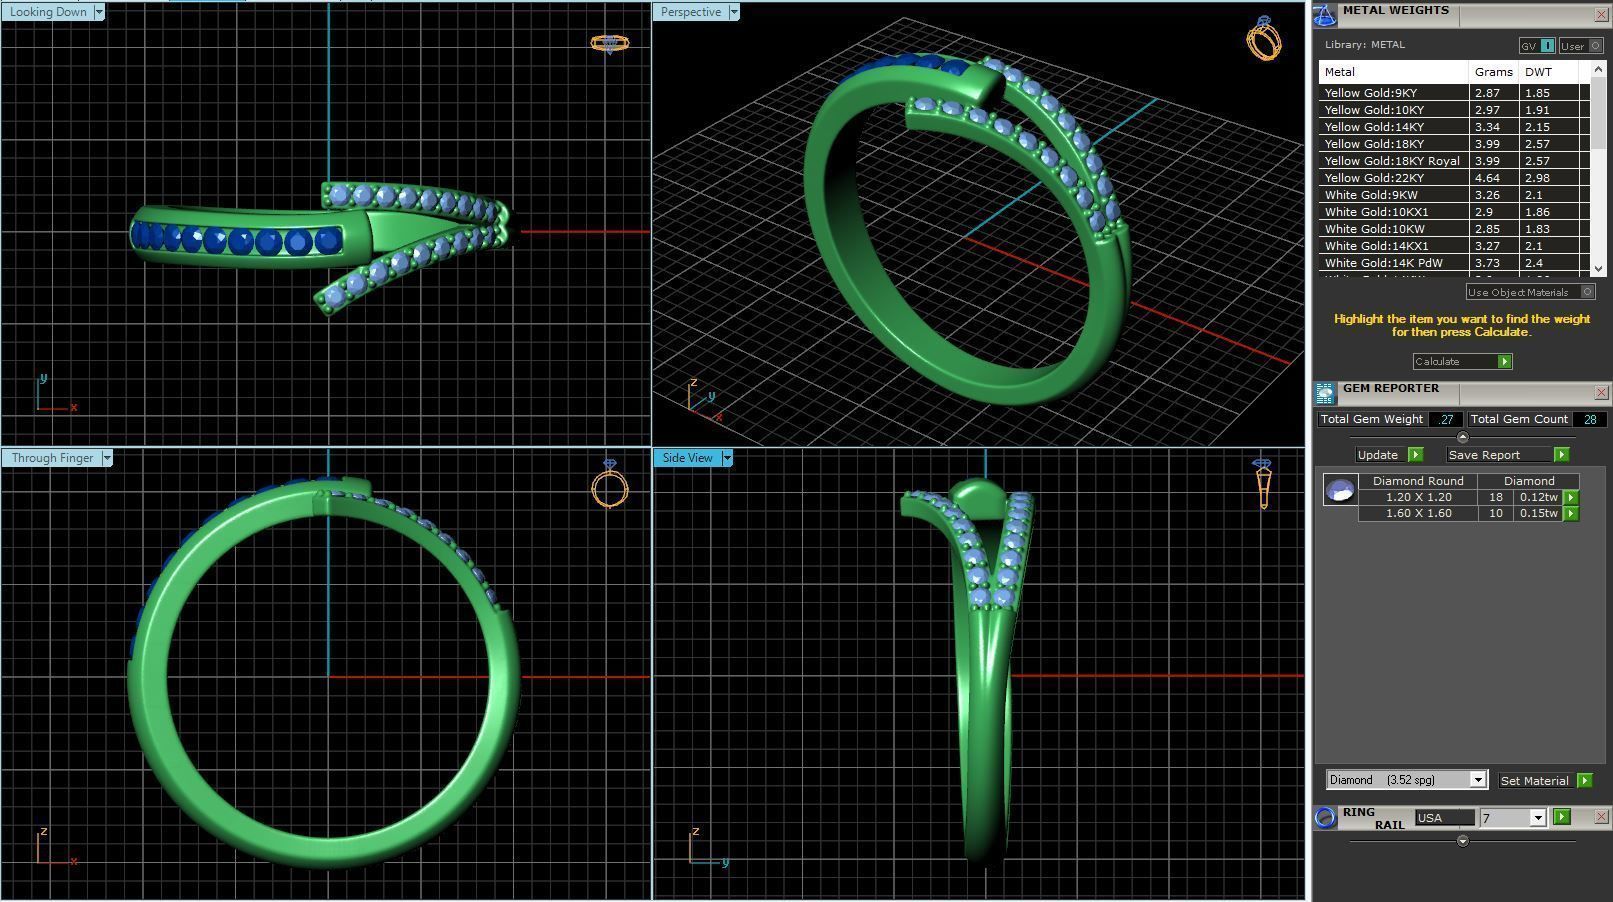The height and width of the screenshot is (902, 1613).
Task: Open the Looking Down viewport dropdown
Action: (99, 12)
